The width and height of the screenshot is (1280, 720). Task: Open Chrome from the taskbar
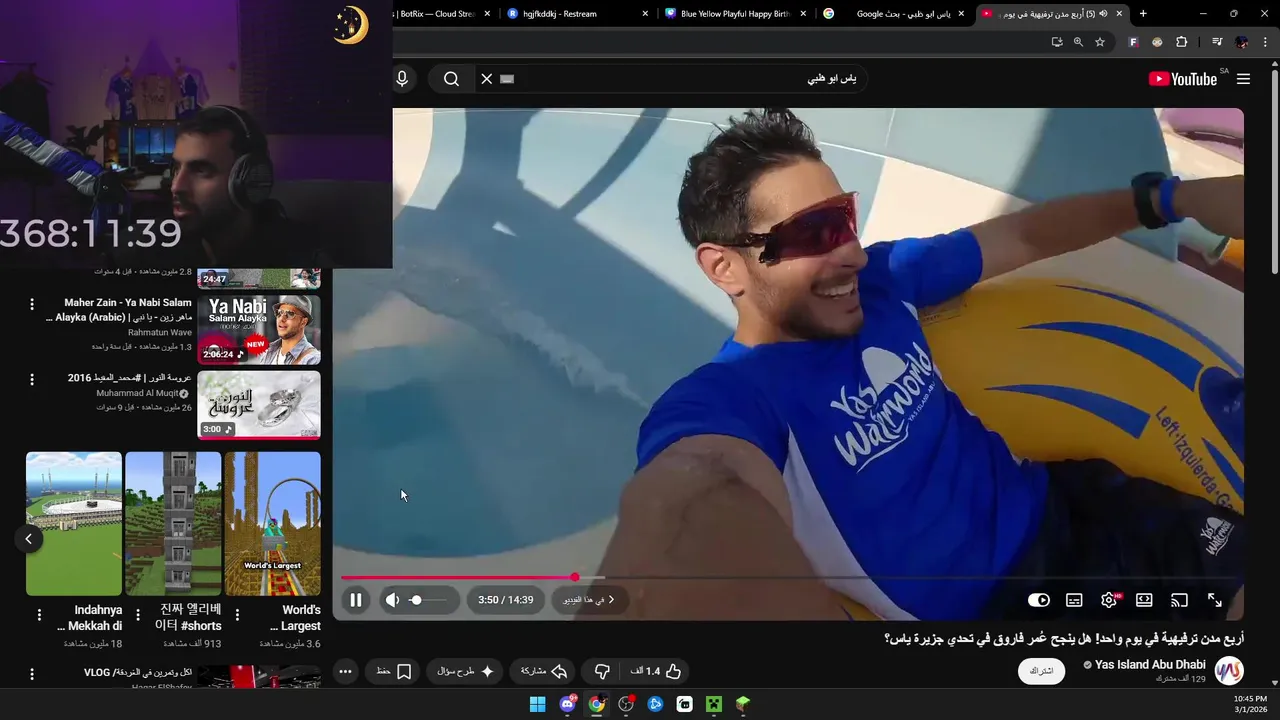coord(597,704)
